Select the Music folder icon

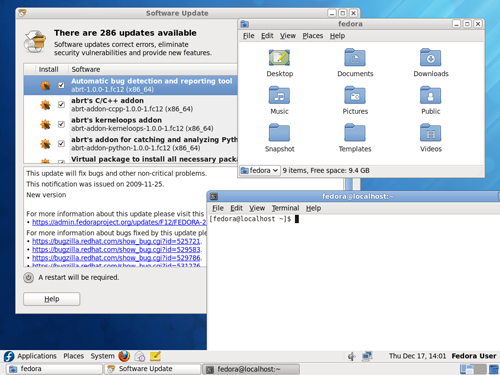[x=279, y=95]
